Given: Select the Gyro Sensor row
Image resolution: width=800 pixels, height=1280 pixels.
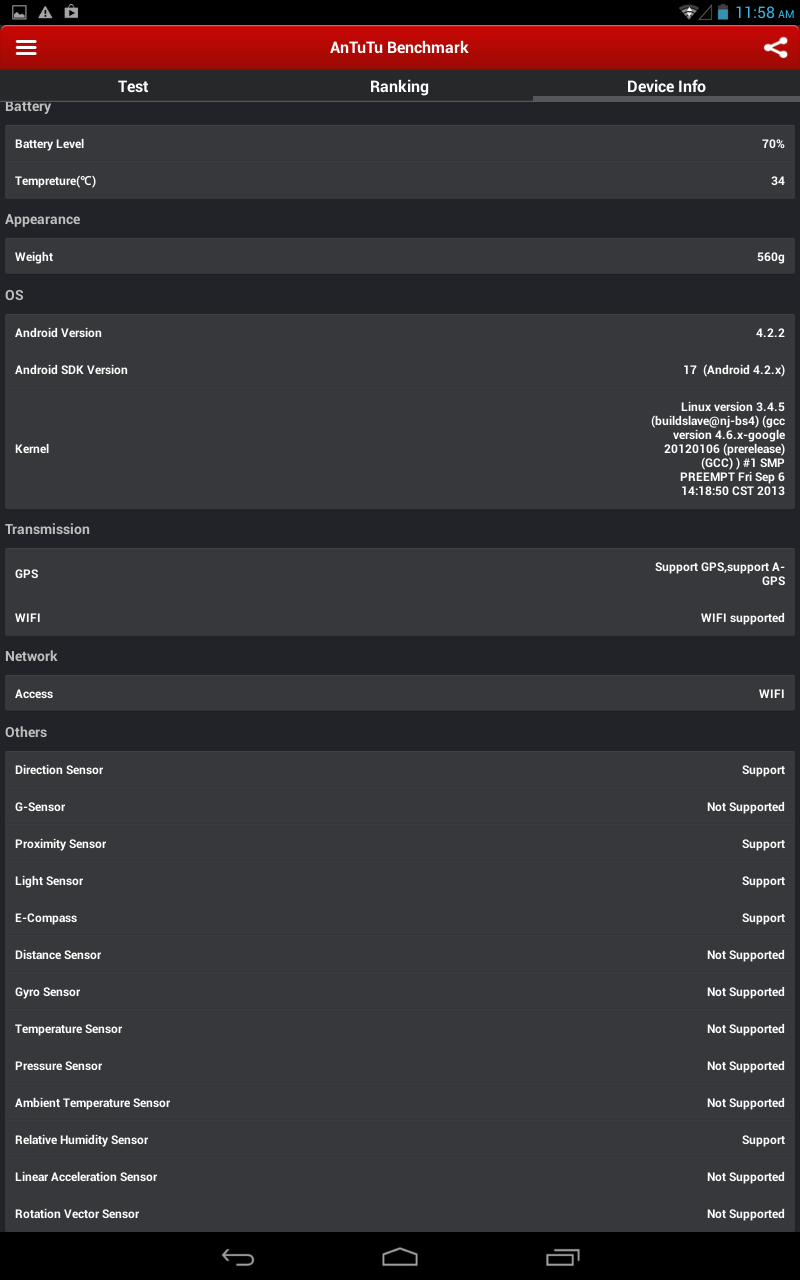Looking at the screenshot, I should point(400,992).
